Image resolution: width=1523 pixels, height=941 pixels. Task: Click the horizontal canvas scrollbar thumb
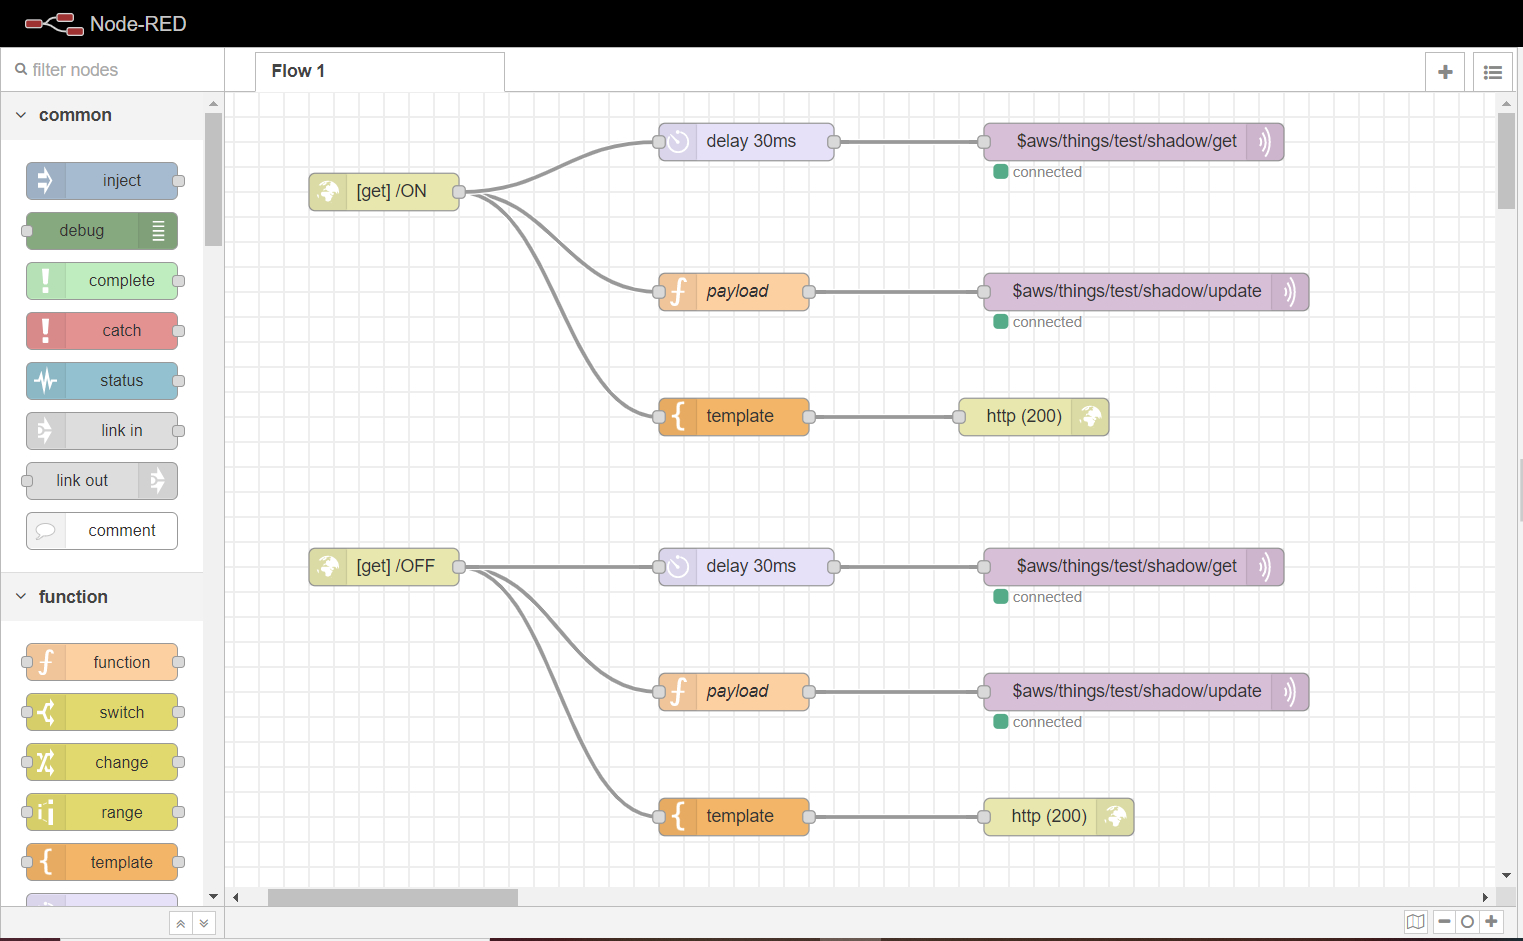[x=392, y=897]
